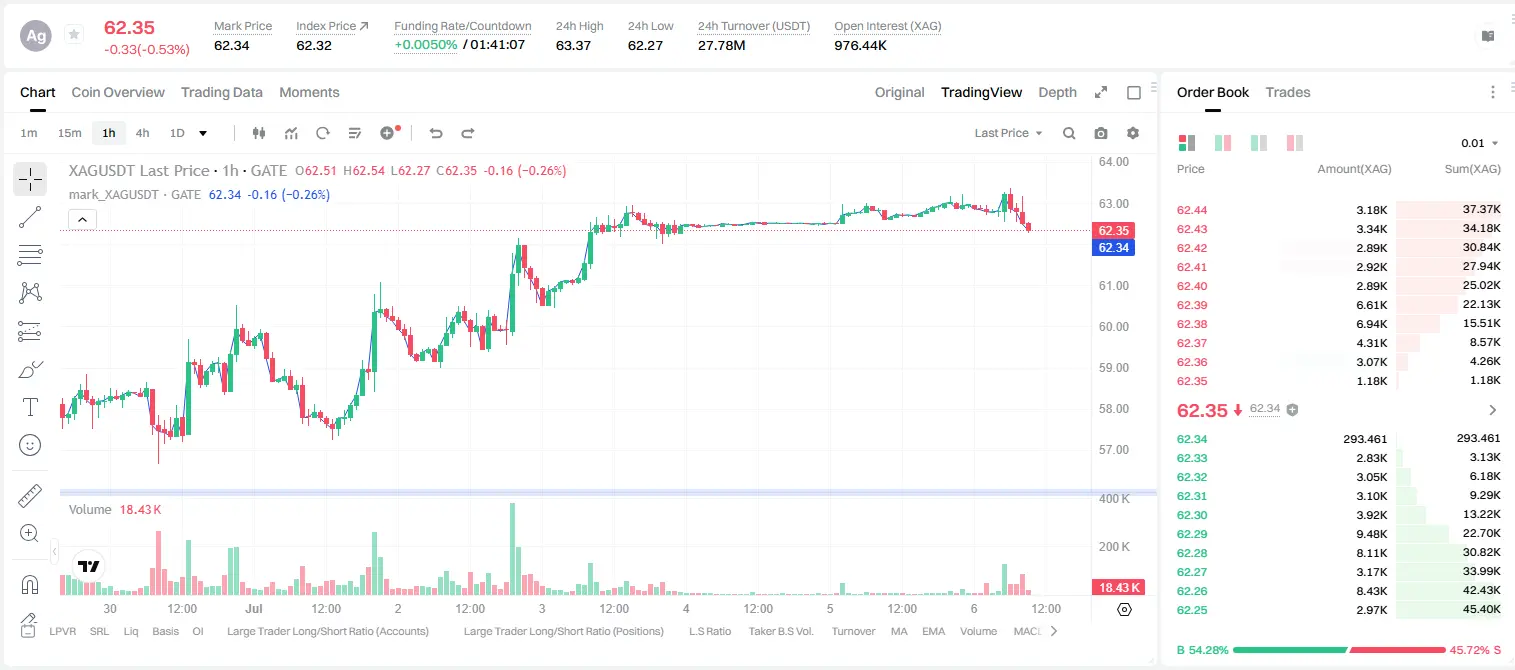Click the replay refresh icon
This screenshot has height=670, width=1515.
coord(323,133)
